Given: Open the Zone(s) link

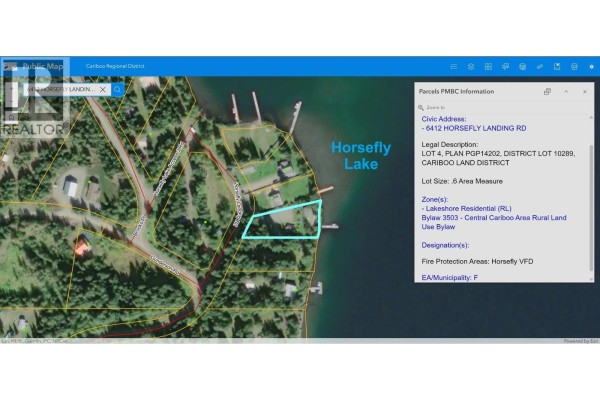Looking at the screenshot, I should [x=434, y=199].
